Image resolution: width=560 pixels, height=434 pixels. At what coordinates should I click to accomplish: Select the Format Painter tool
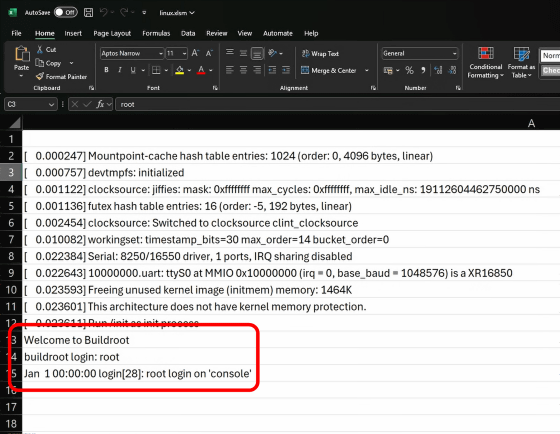[61, 76]
